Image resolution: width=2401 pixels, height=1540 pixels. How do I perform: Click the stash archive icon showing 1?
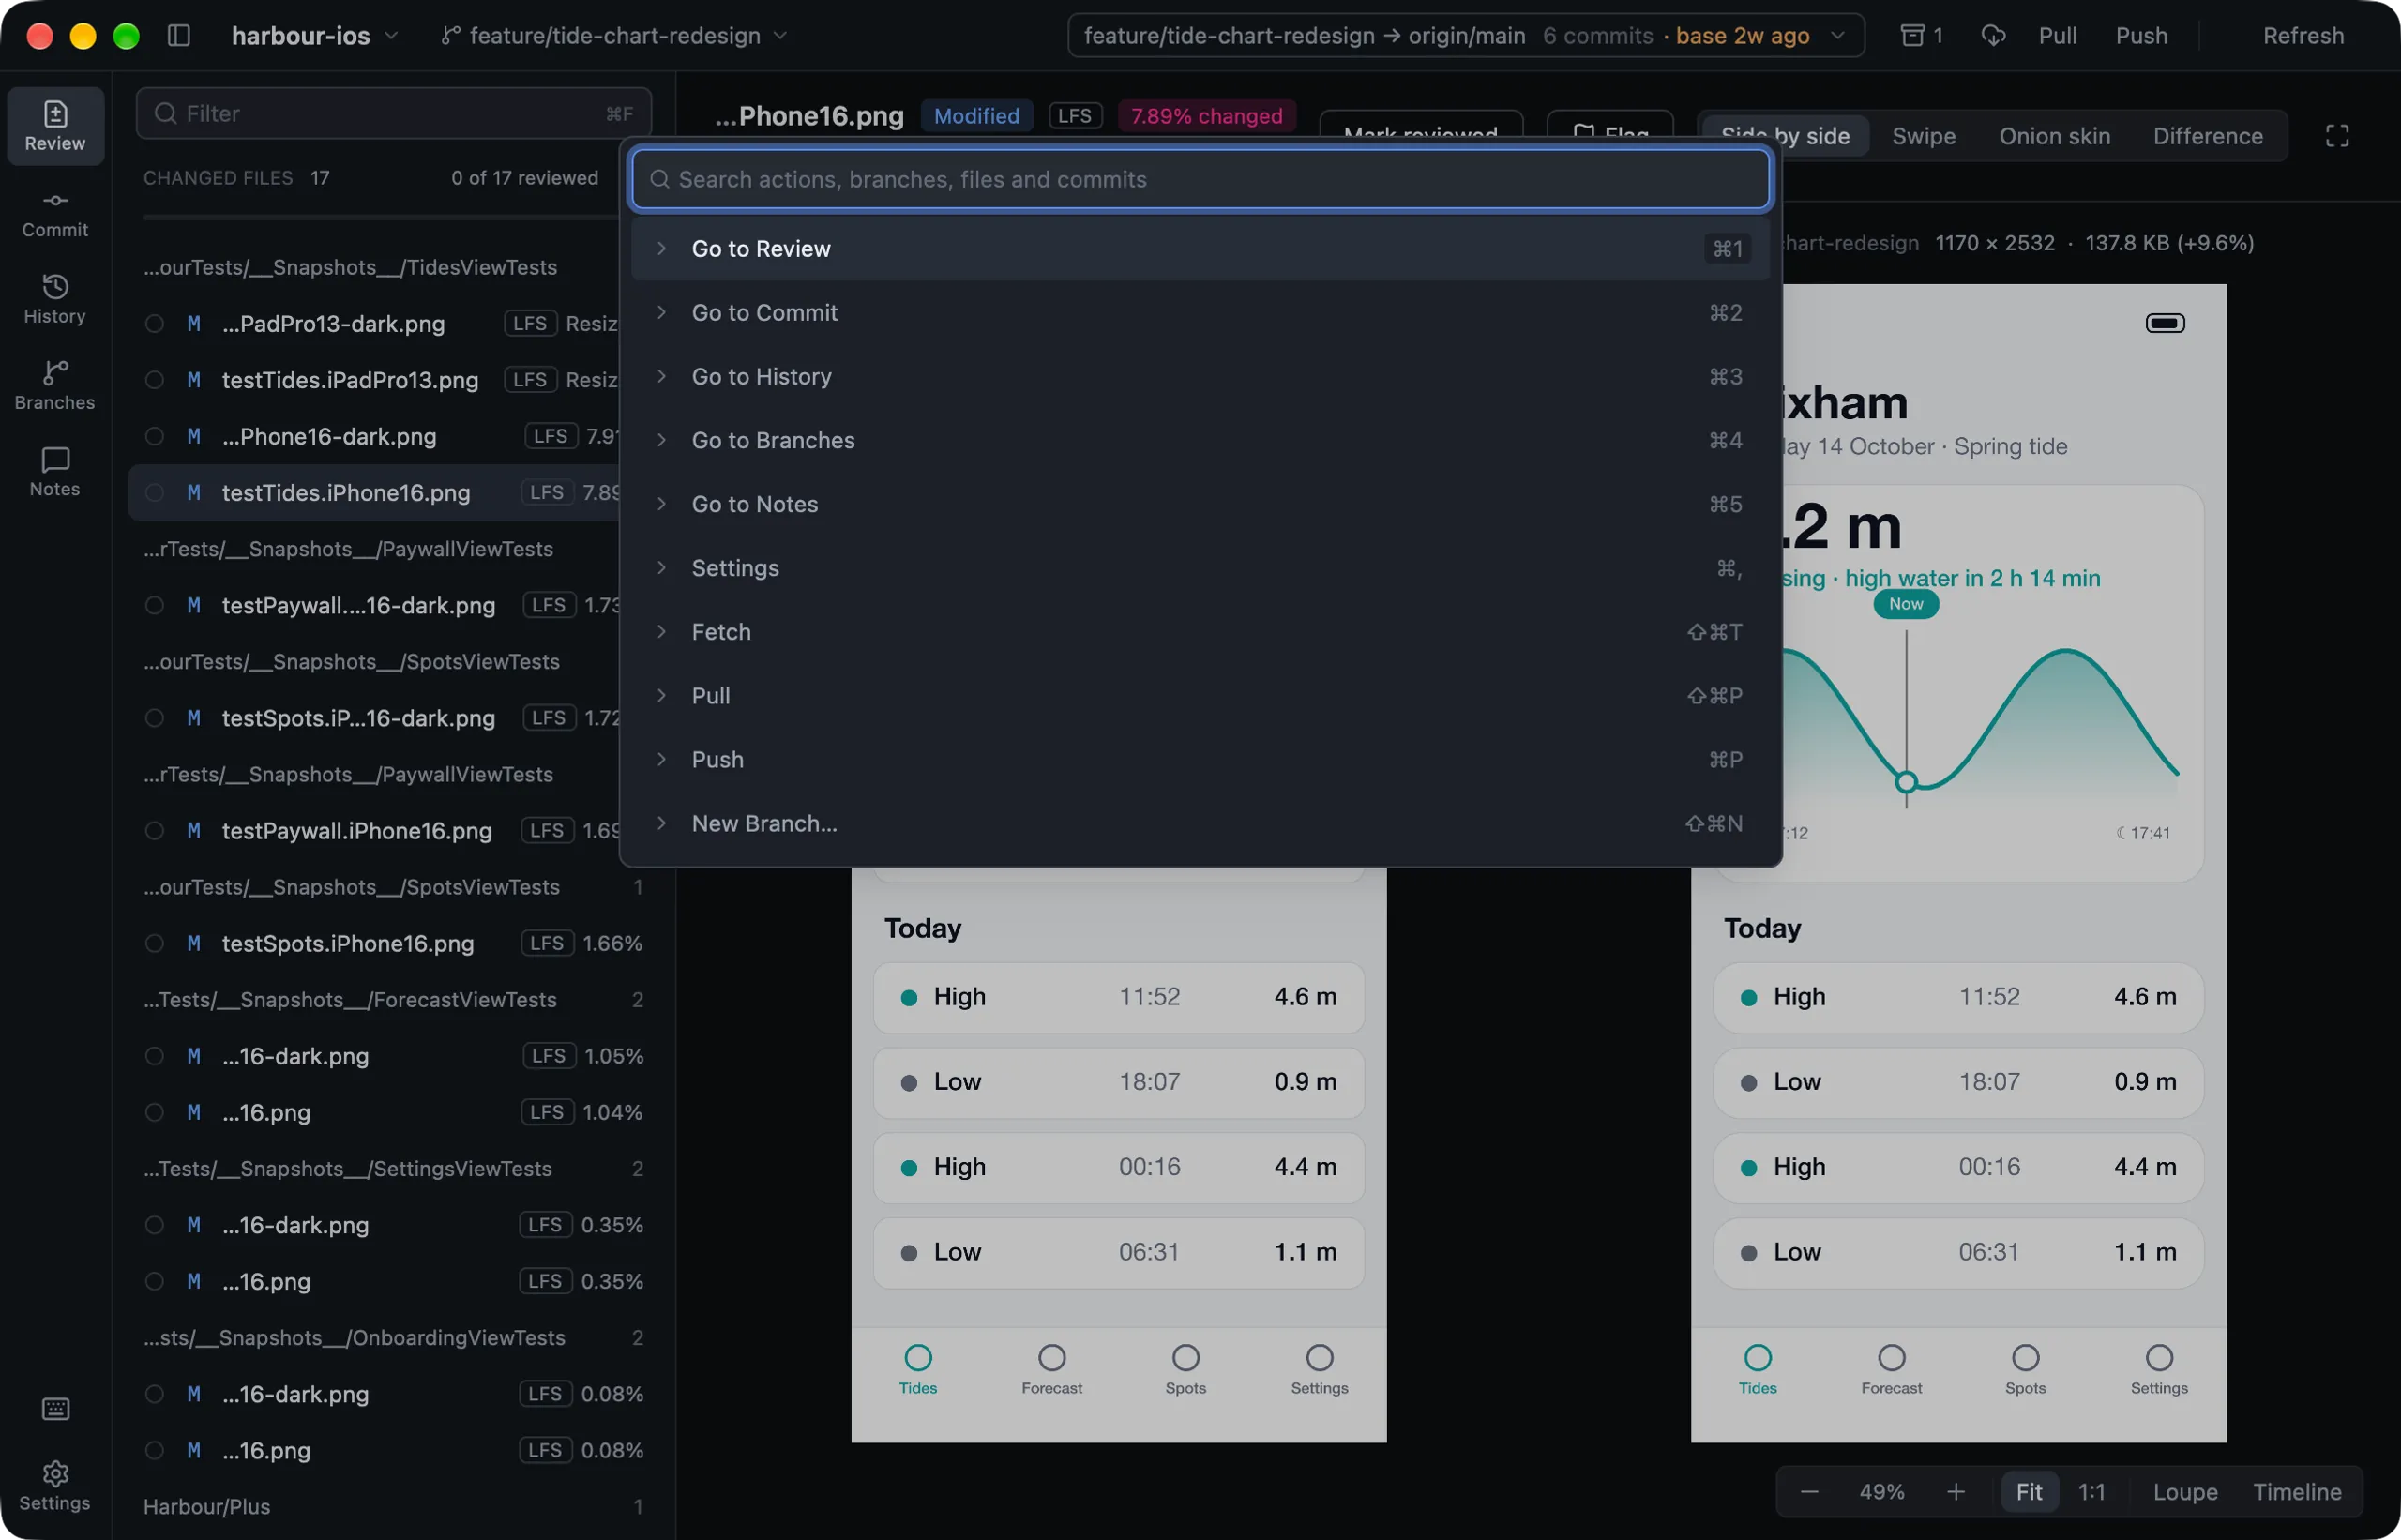[x=1920, y=36]
